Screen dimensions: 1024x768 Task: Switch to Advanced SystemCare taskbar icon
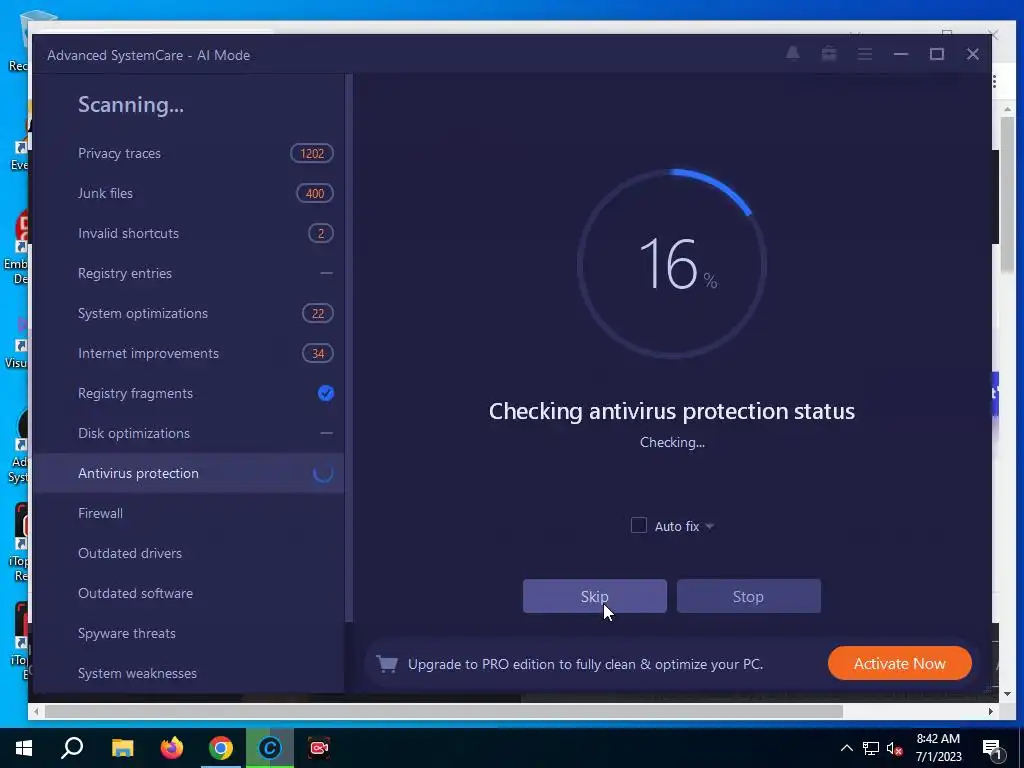270,748
